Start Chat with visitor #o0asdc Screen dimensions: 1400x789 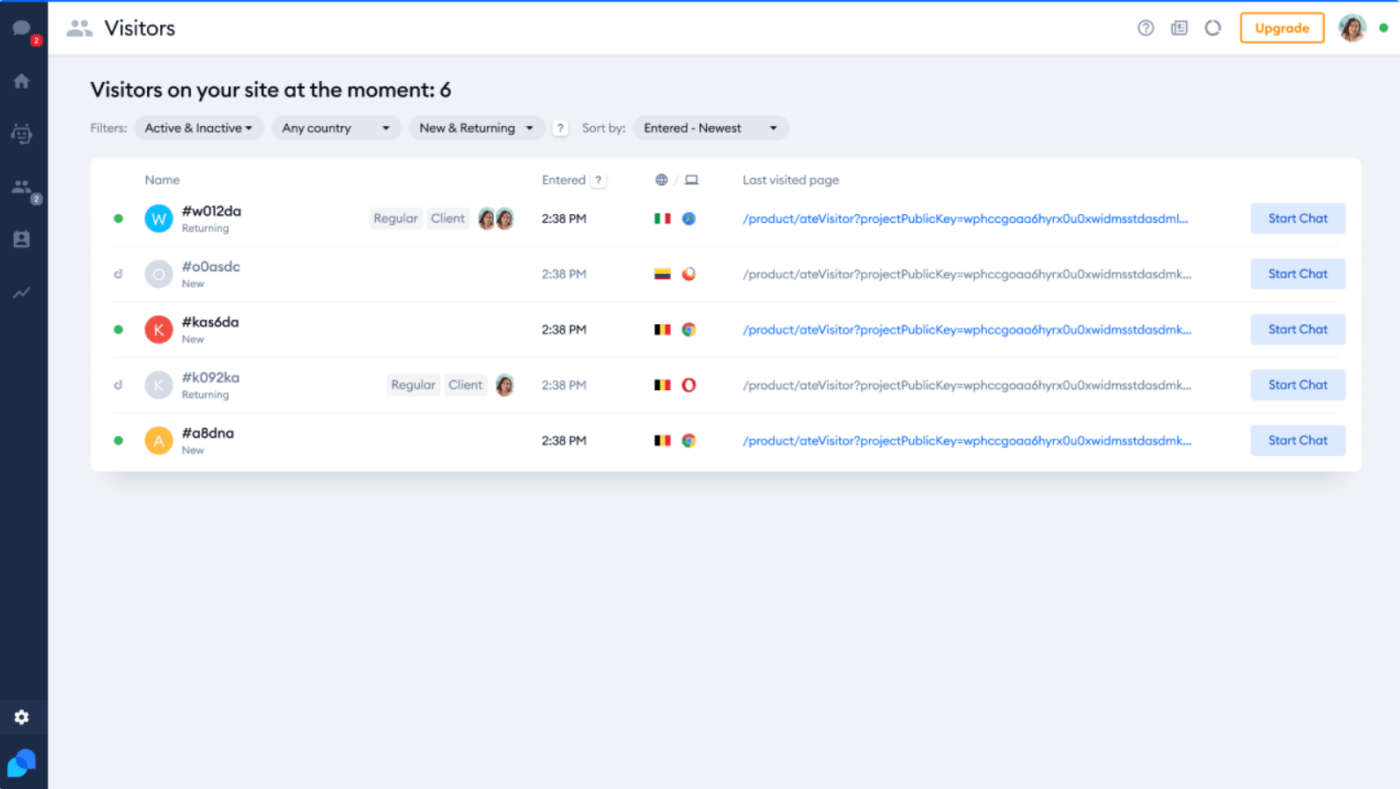(x=1298, y=274)
